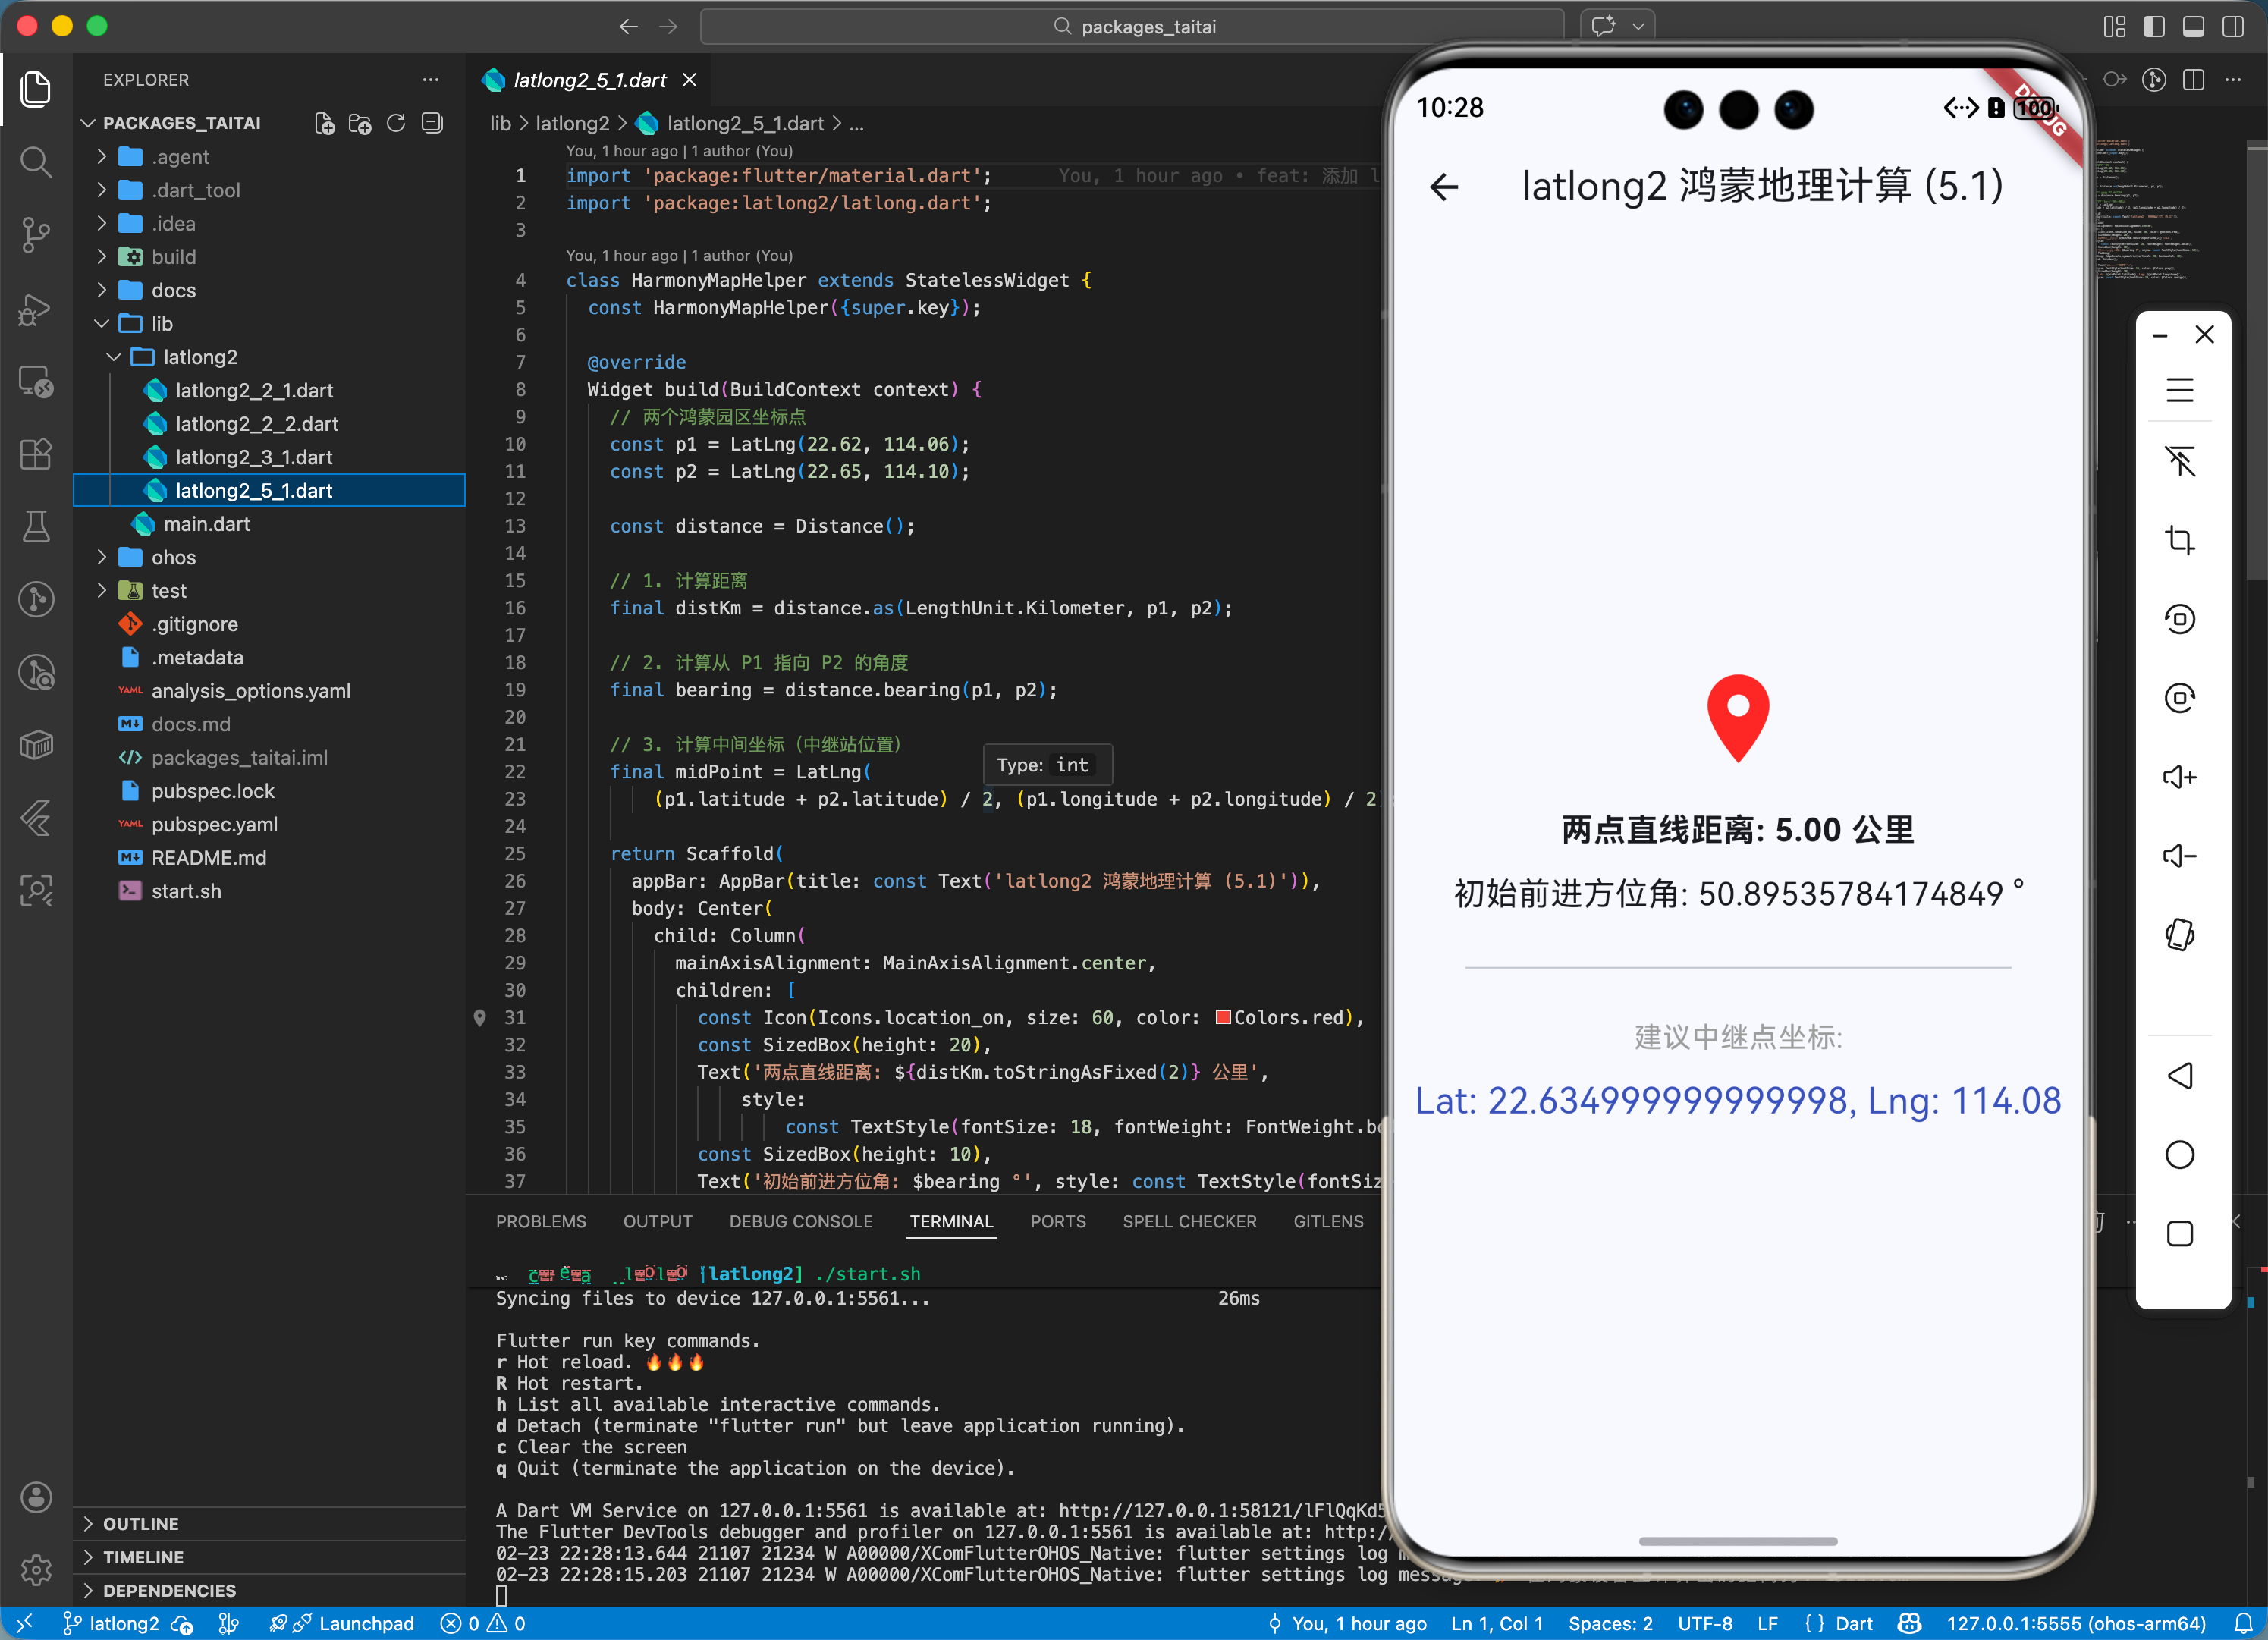This screenshot has height=1640, width=2268.
Task: Switch to the PROBLEMS panel tab
Action: coord(541,1221)
